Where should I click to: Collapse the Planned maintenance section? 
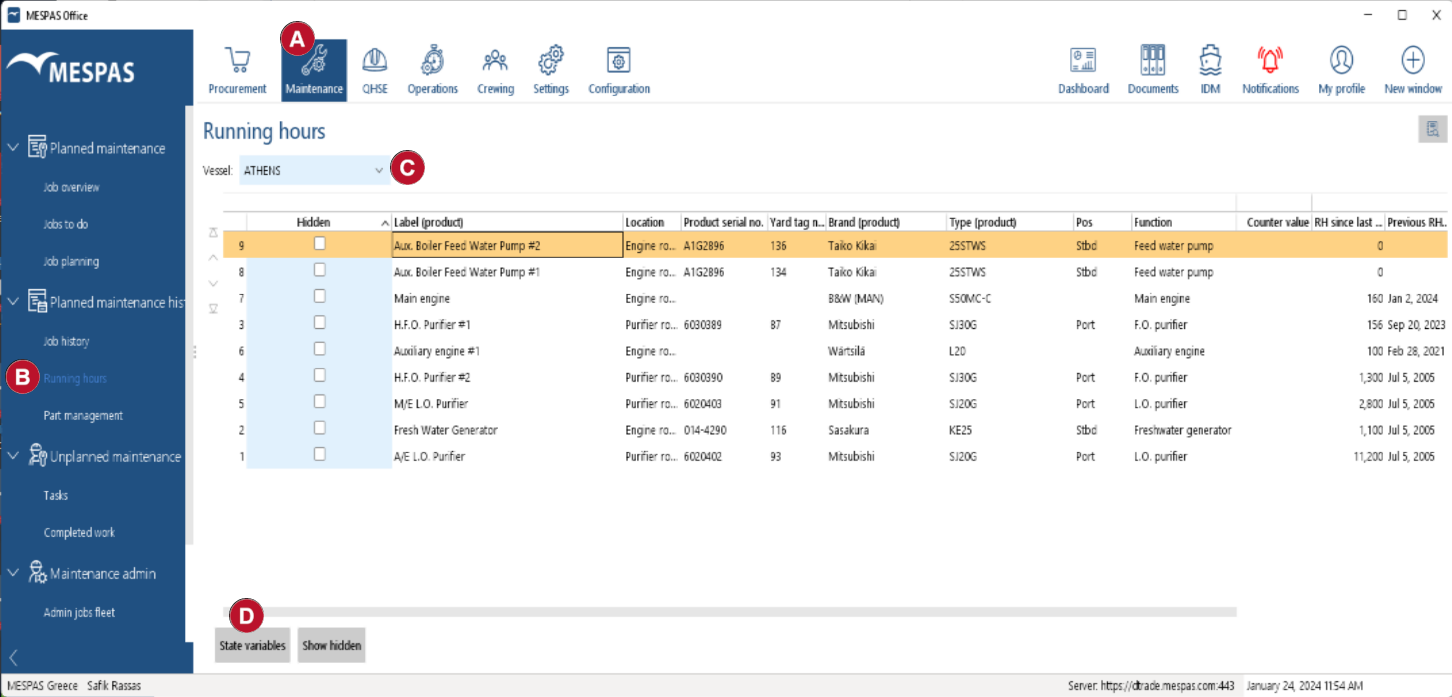coord(13,148)
